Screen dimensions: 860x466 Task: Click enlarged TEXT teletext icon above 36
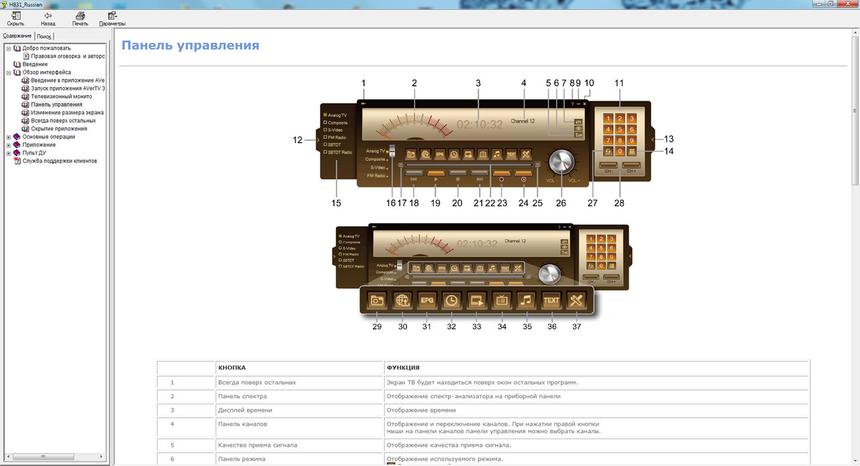pyautogui.click(x=551, y=300)
